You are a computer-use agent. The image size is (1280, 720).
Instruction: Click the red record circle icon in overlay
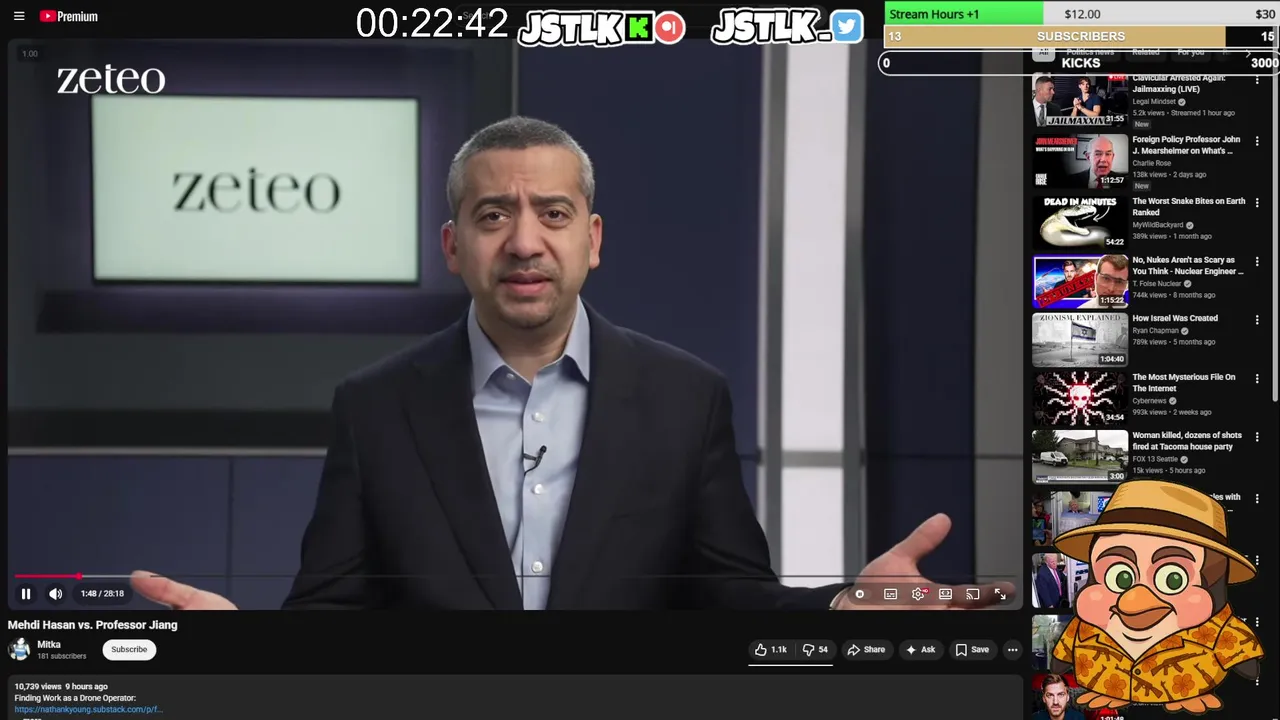[670, 27]
